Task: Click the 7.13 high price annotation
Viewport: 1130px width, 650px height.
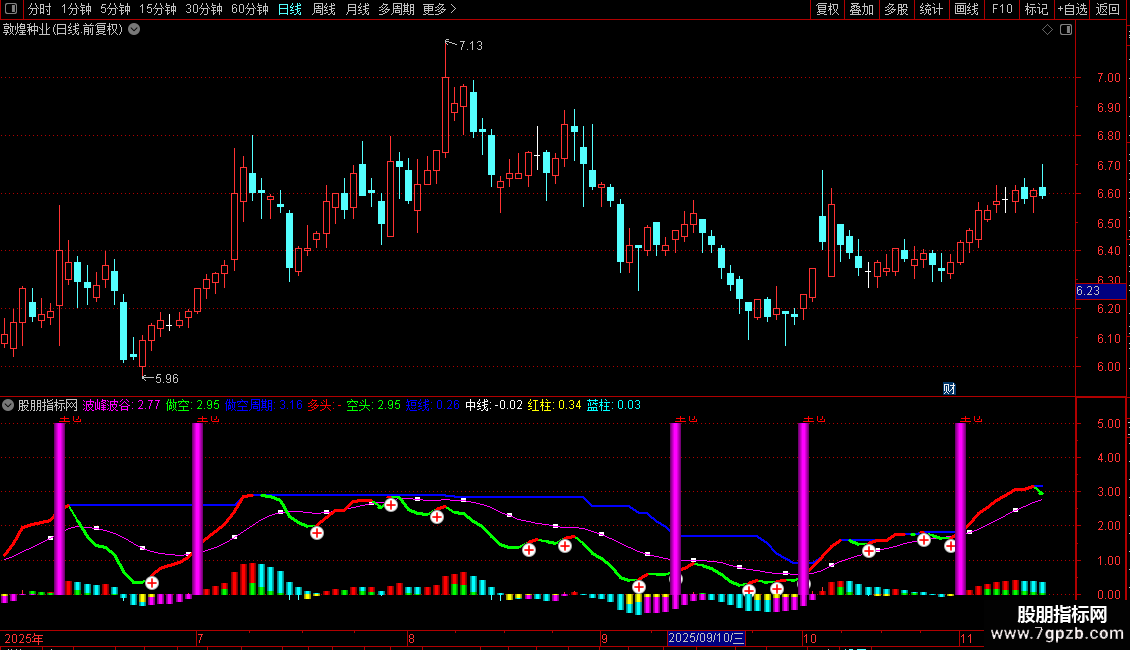Action: click(x=471, y=45)
